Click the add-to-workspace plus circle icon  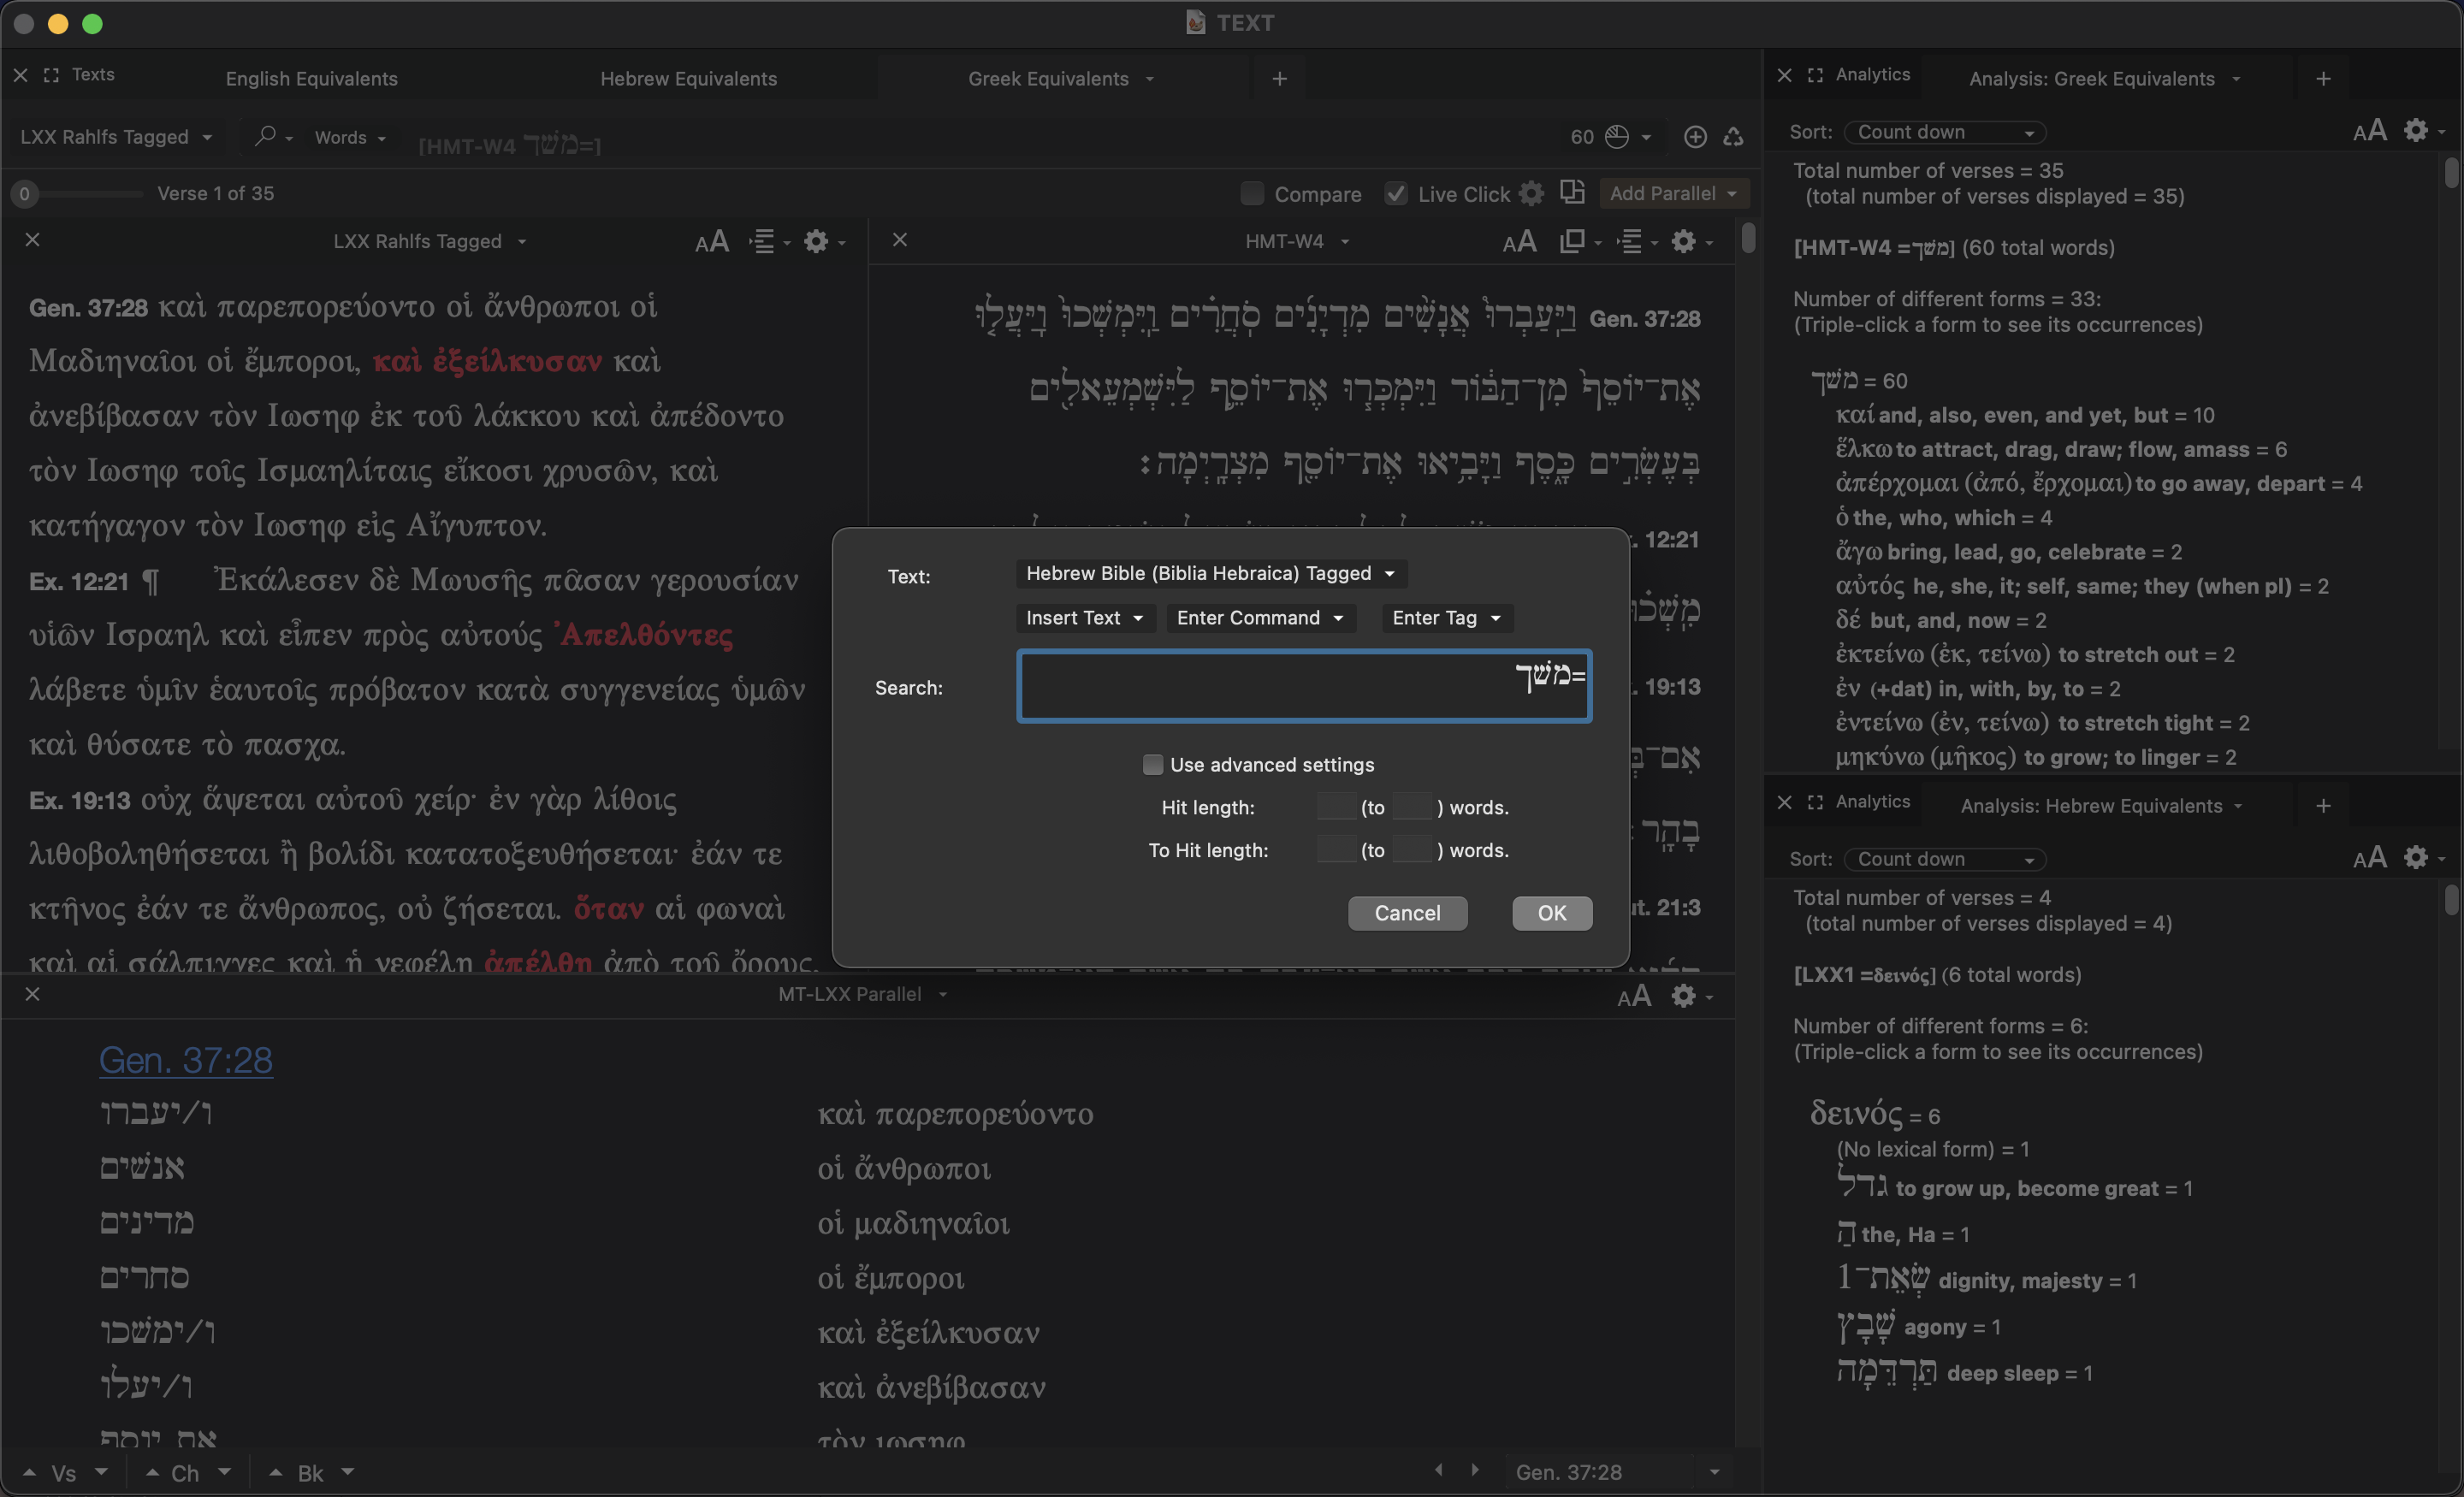coord(1695,136)
